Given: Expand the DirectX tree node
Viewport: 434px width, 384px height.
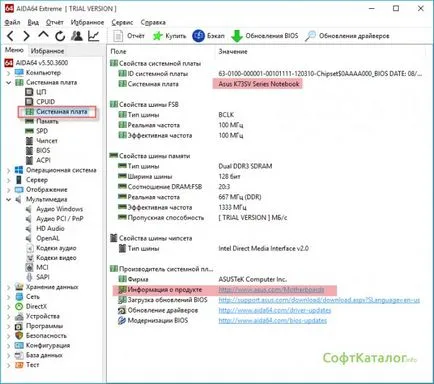Looking at the screenshot, I should pyautogui.click(x=9, y=307).
